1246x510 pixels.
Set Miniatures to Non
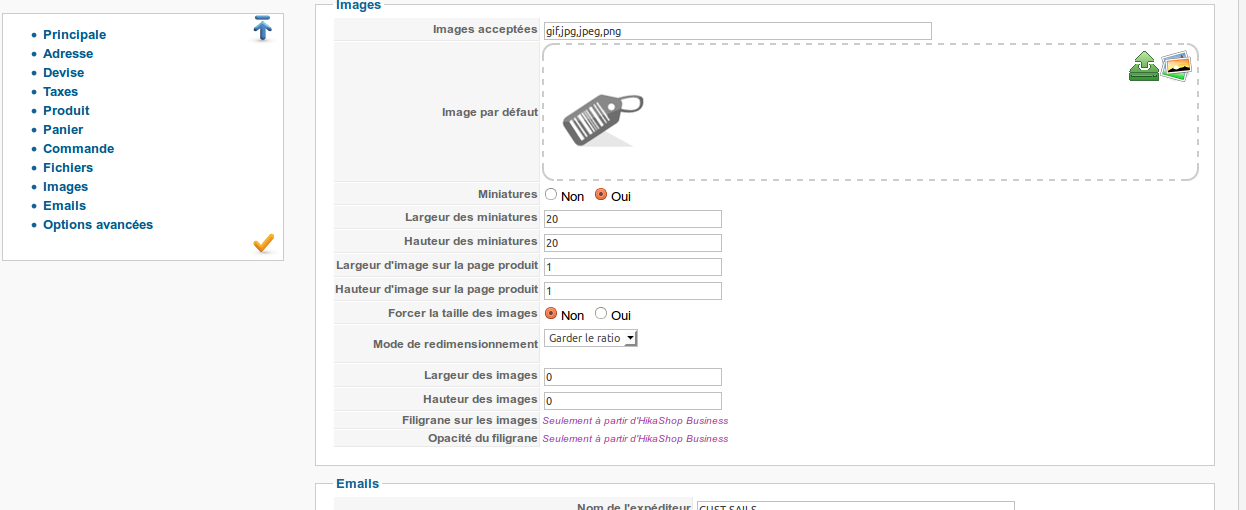pos(551,195)
